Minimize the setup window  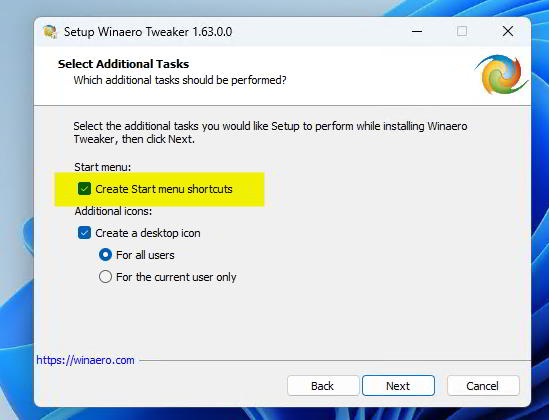point(417,32)
